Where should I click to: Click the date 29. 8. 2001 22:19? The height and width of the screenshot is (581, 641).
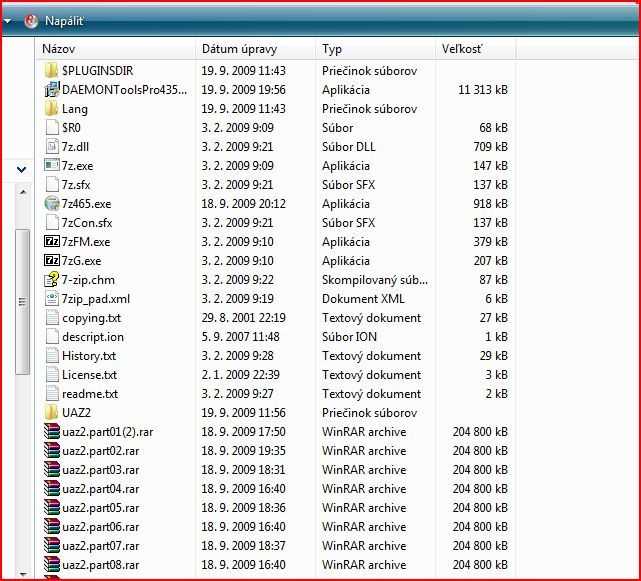click(x=244, y=318)
